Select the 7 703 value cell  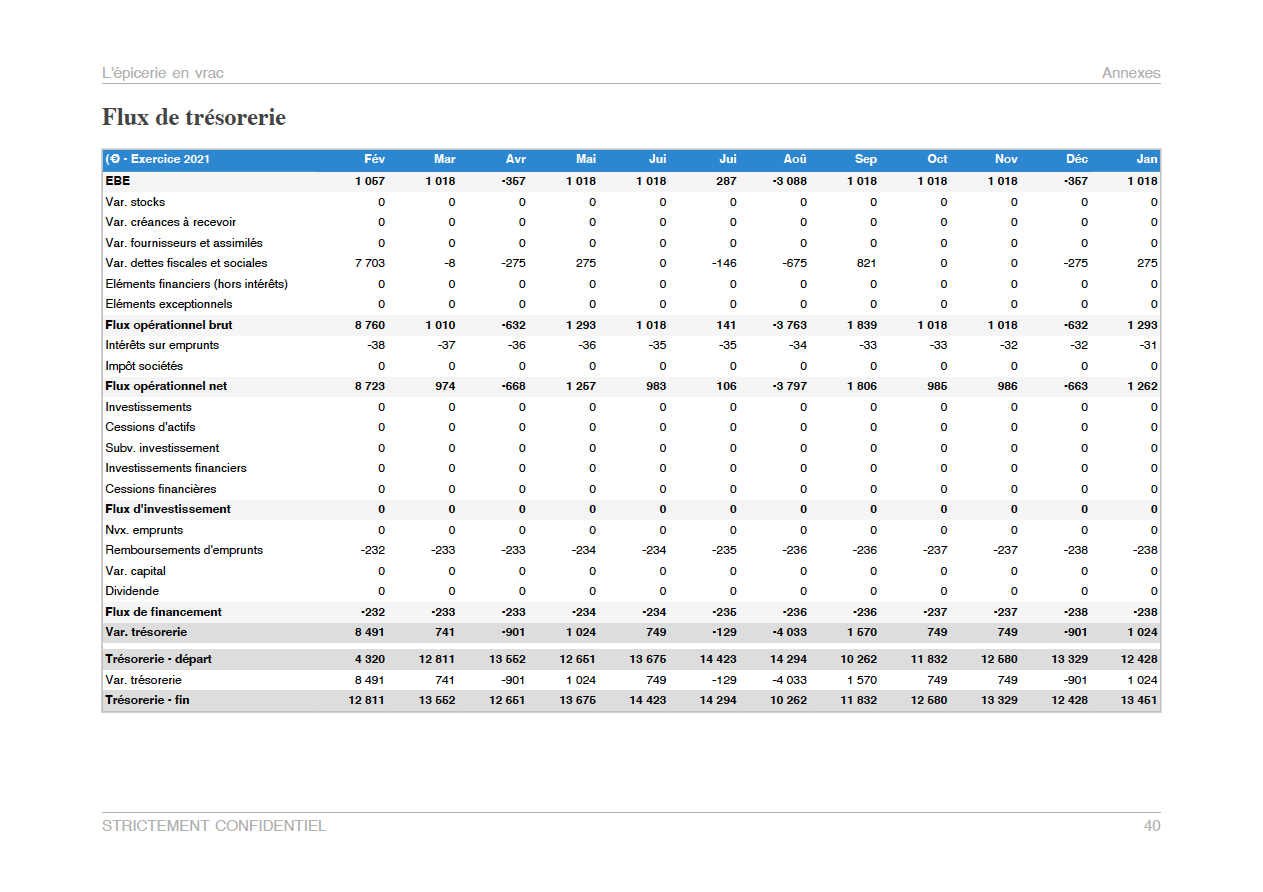pyautogui.click(x=369, y=263)
